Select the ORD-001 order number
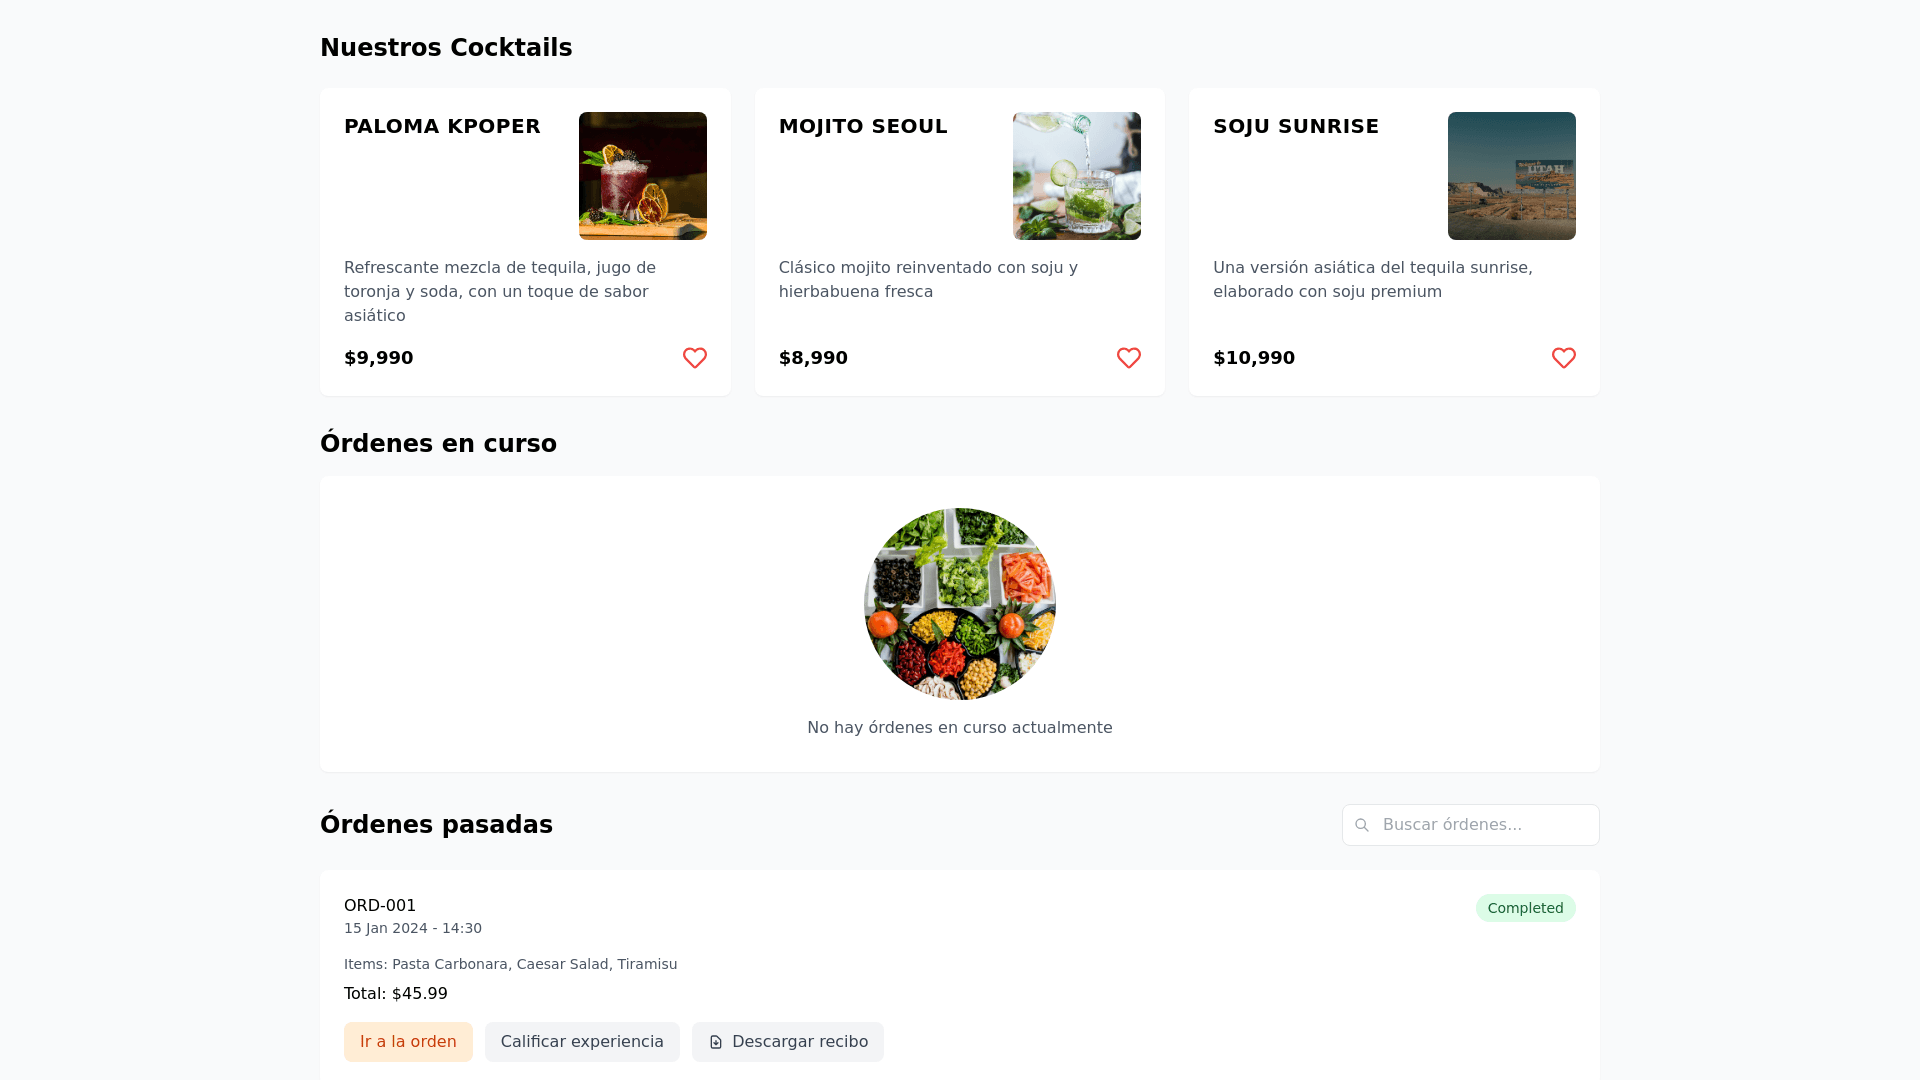The height and width of the screenshot is (1080, 1920). pos(380,905)
